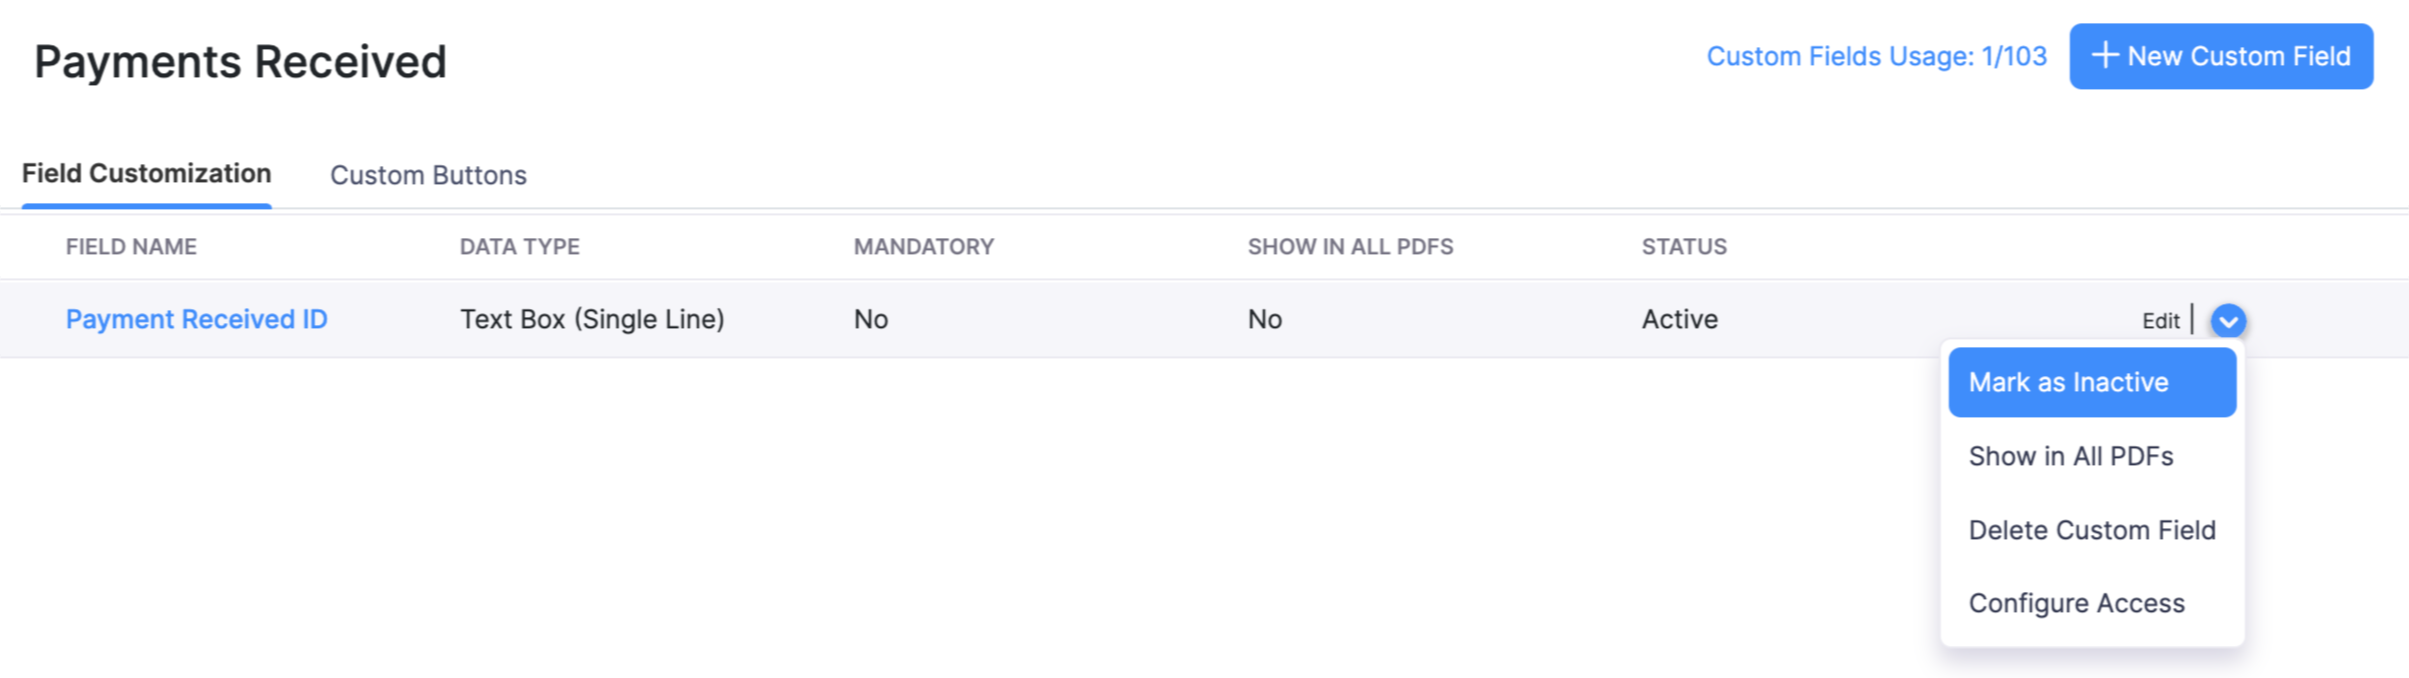Select the Field Customization tab
The height and width of the screenshot is (678, 2409).
point(147,174)
